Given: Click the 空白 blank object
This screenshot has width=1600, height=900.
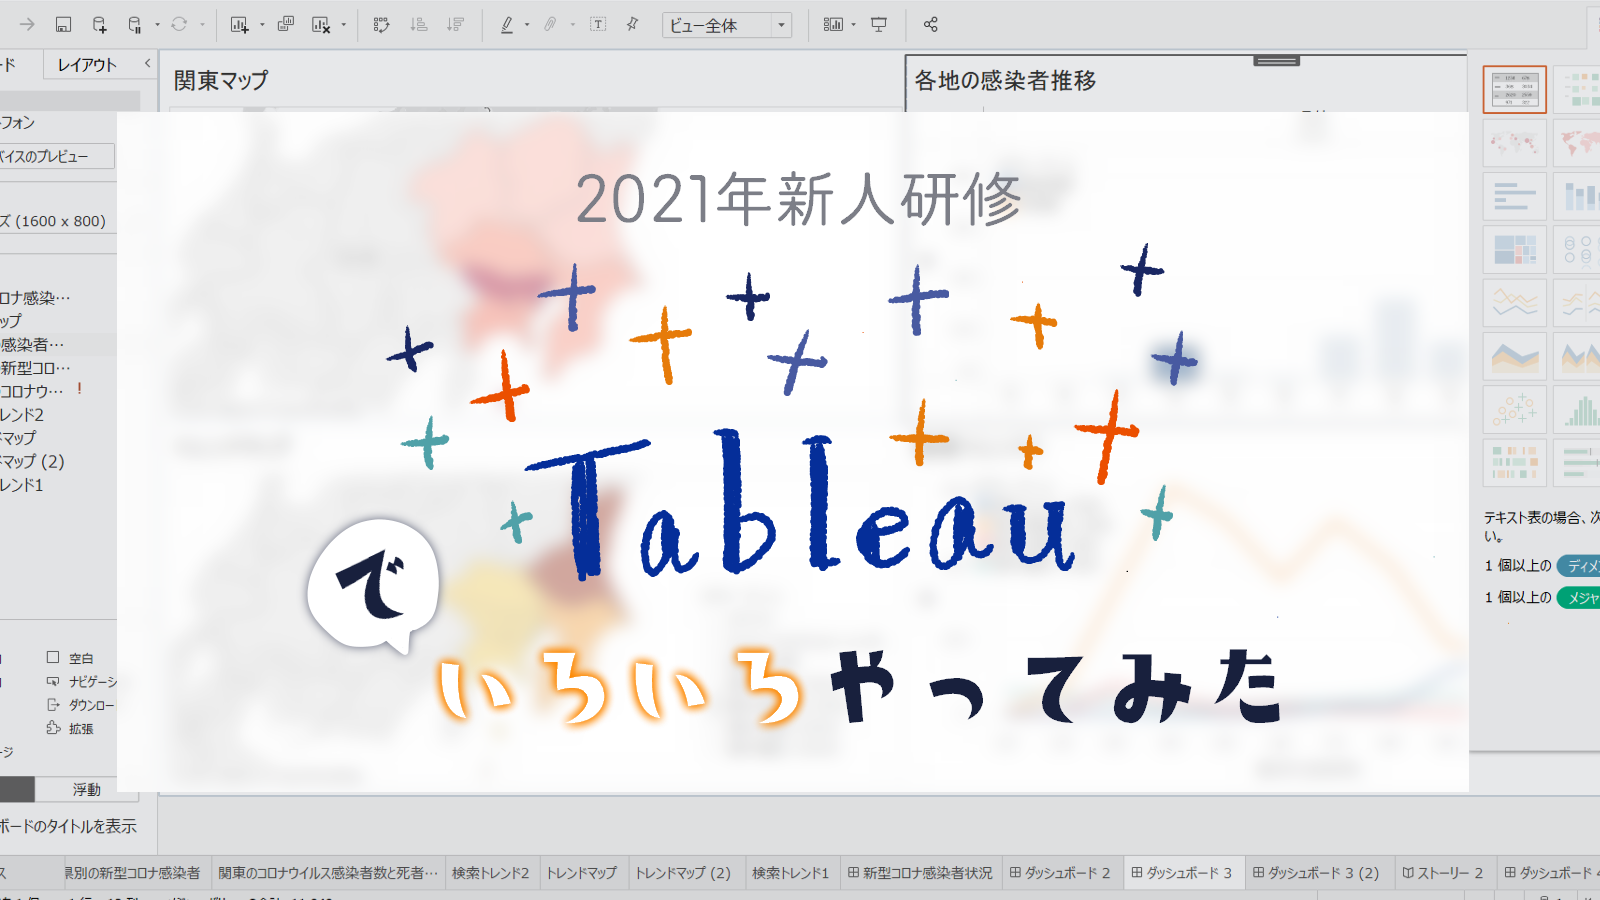Looking at the screenshot, I should (70, 658).
